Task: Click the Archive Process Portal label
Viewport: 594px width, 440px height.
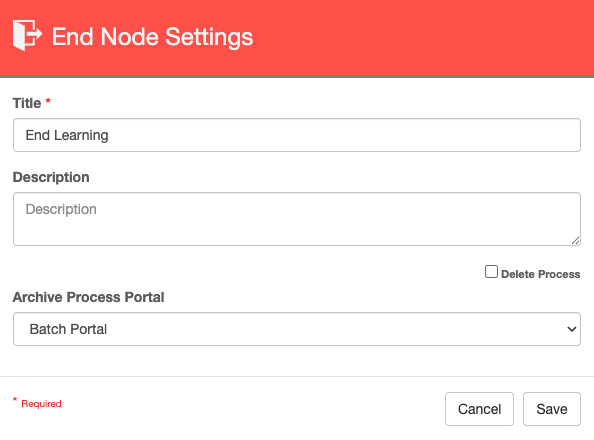Action: pos(88,297)
